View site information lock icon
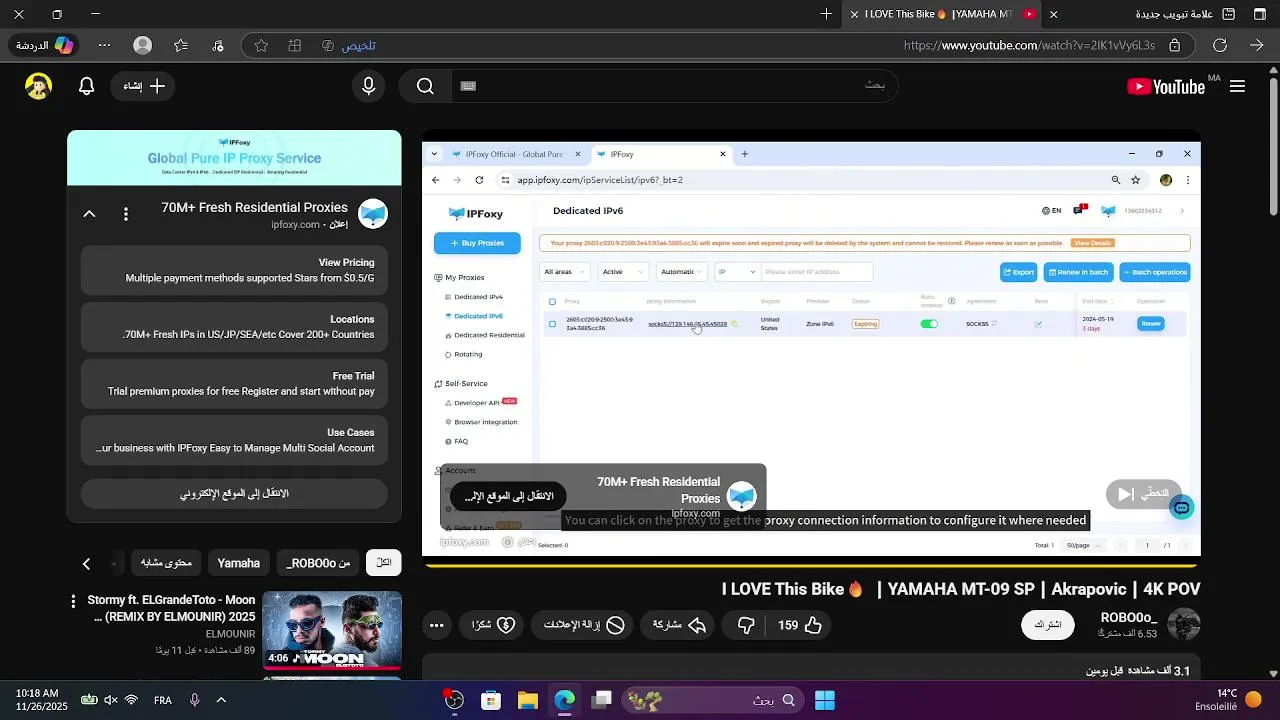 coord(1175,45)
